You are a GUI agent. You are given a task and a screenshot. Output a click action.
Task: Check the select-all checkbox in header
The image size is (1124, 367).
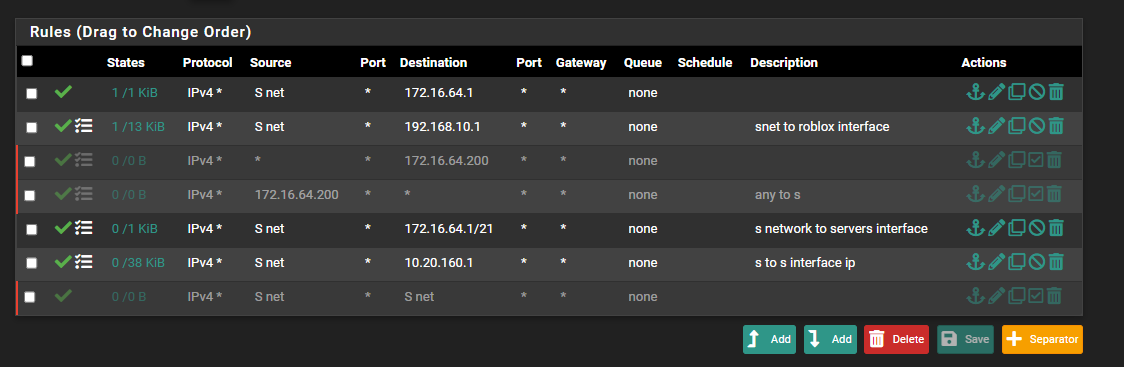[27, 61]
